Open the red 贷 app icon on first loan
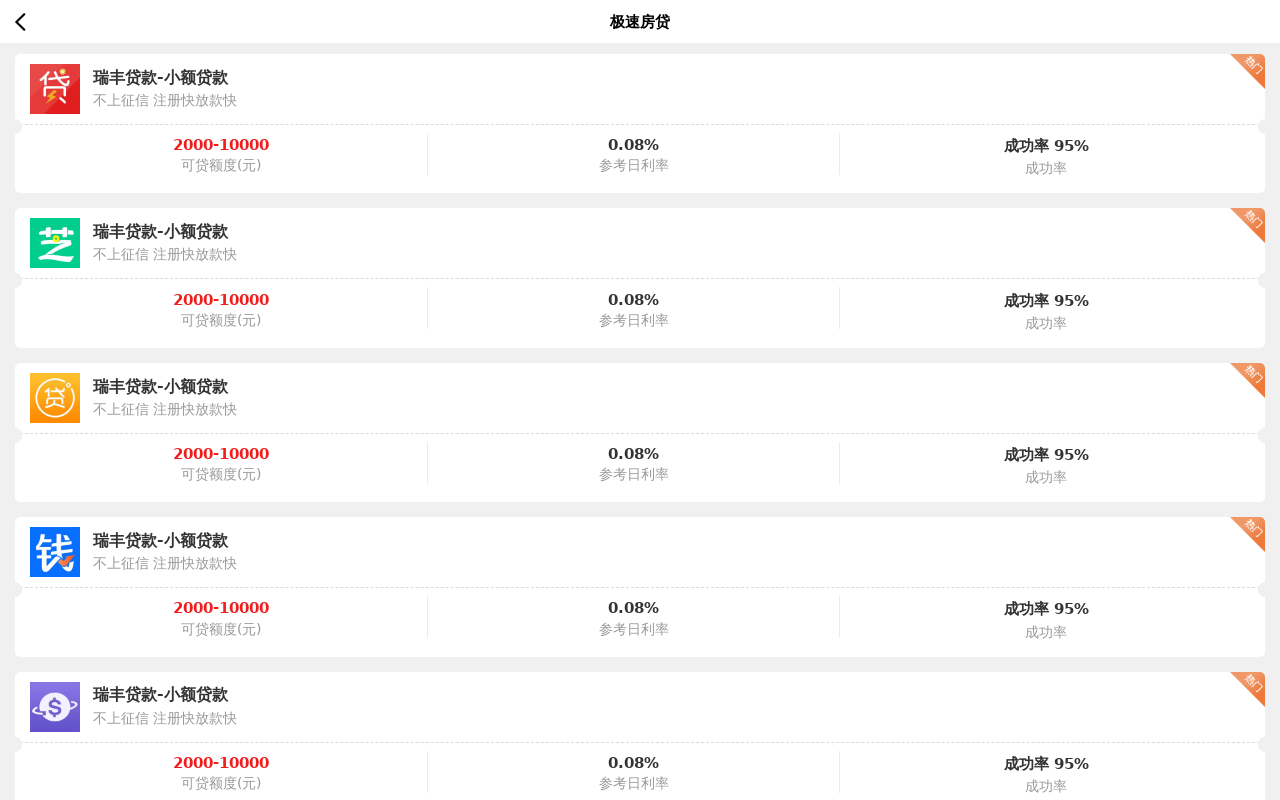The image size is (1280, 800). click(54, 88)
